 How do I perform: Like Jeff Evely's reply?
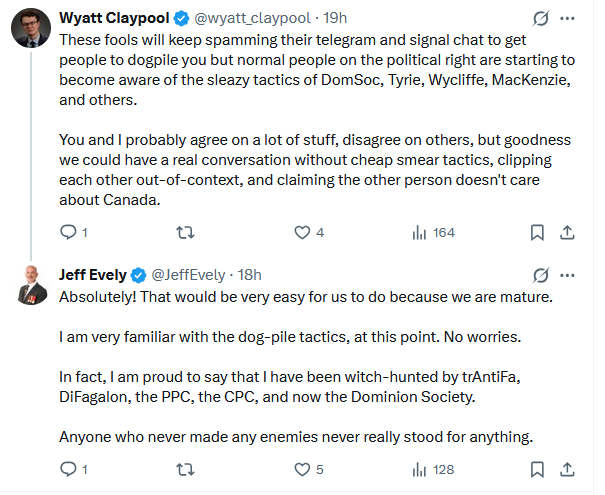[x=302, y=469]
